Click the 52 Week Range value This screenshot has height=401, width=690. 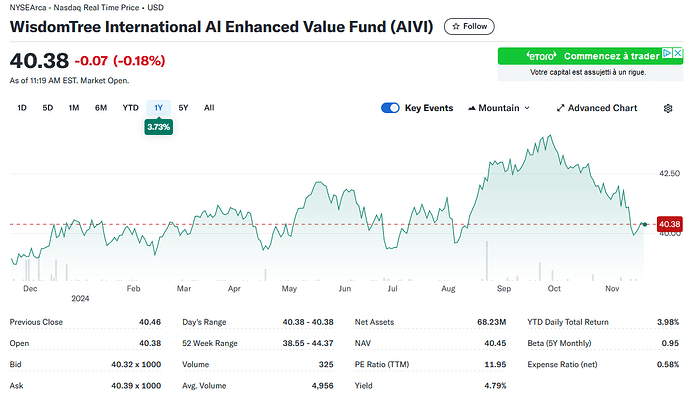[x=308, y=343]
